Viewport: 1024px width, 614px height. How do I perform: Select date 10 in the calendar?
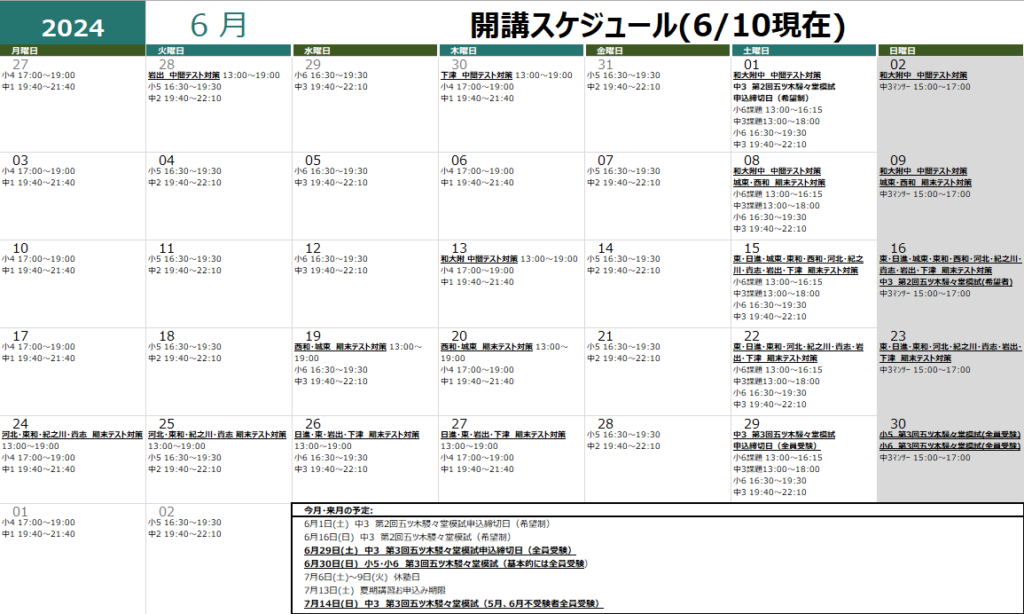pos(20,248)
